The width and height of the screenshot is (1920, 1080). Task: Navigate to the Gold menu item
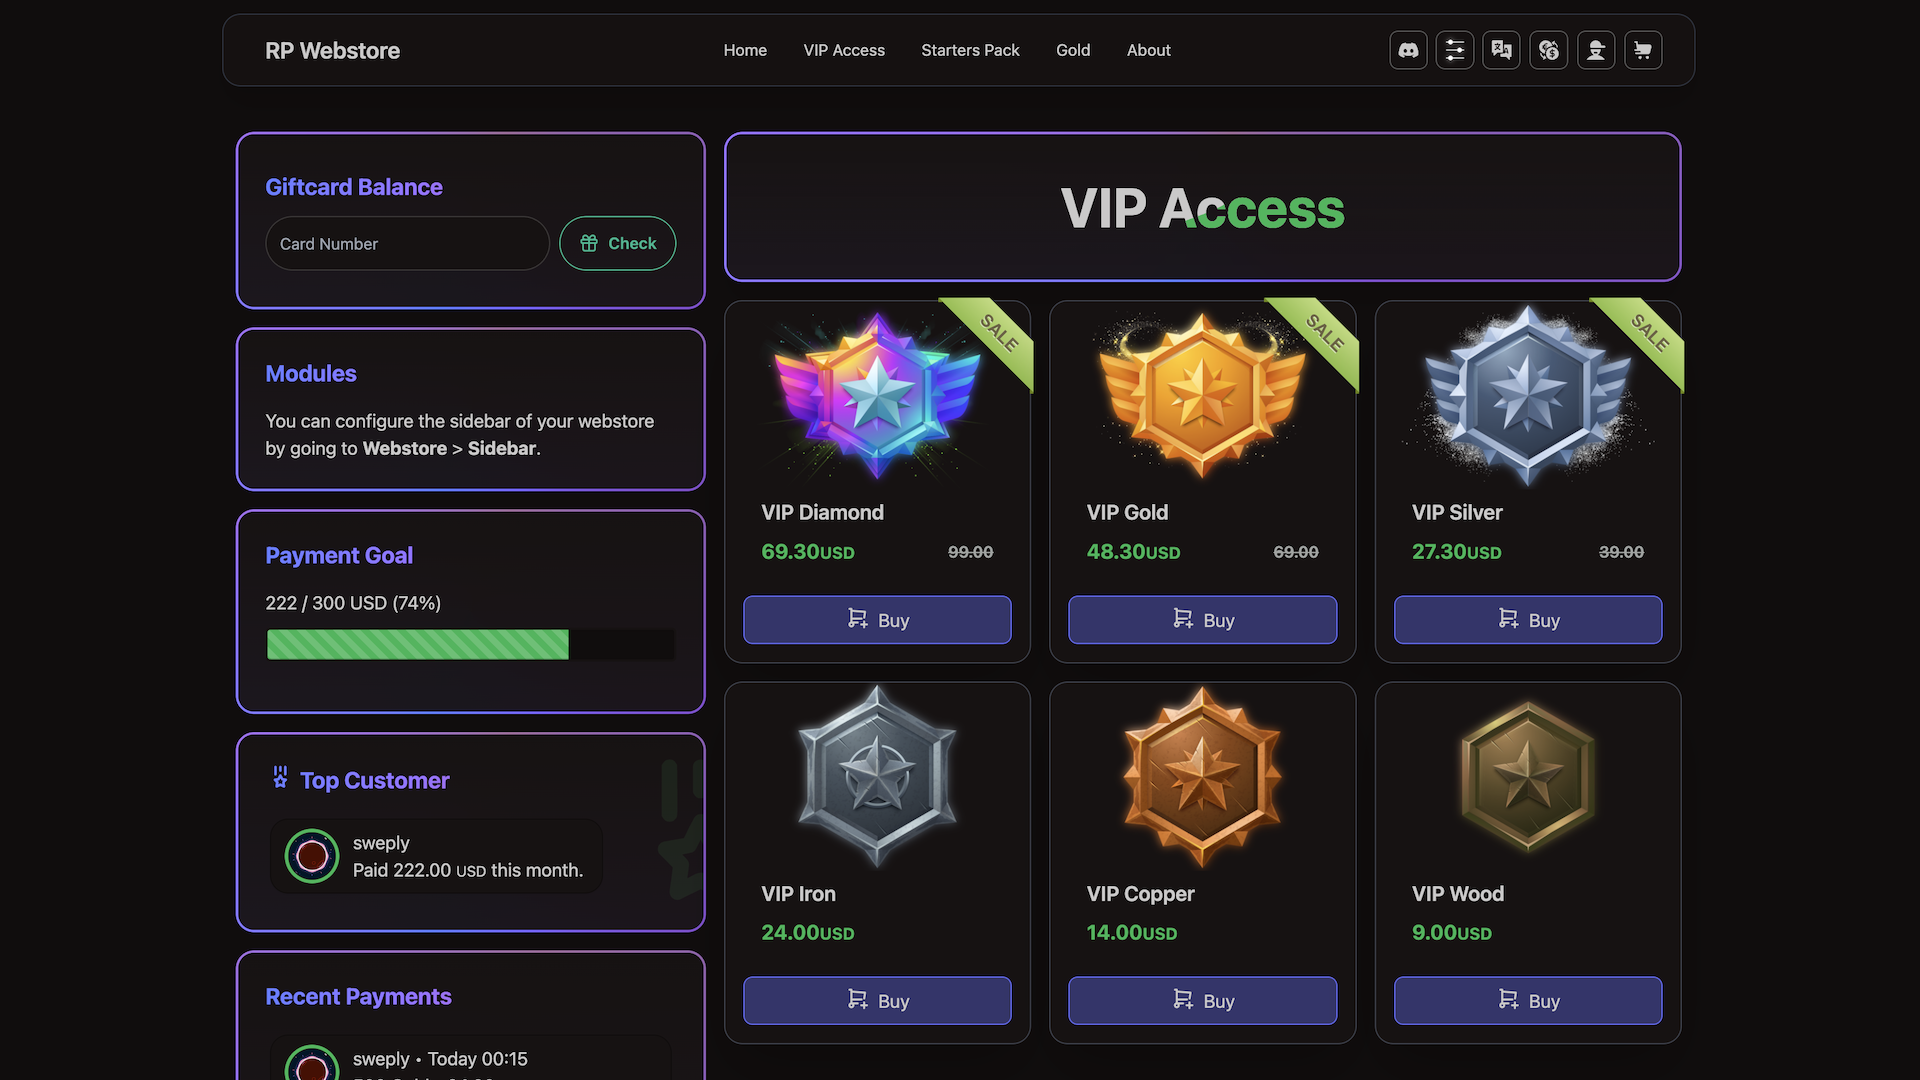pyautogui.click(x=1073, y=50)
